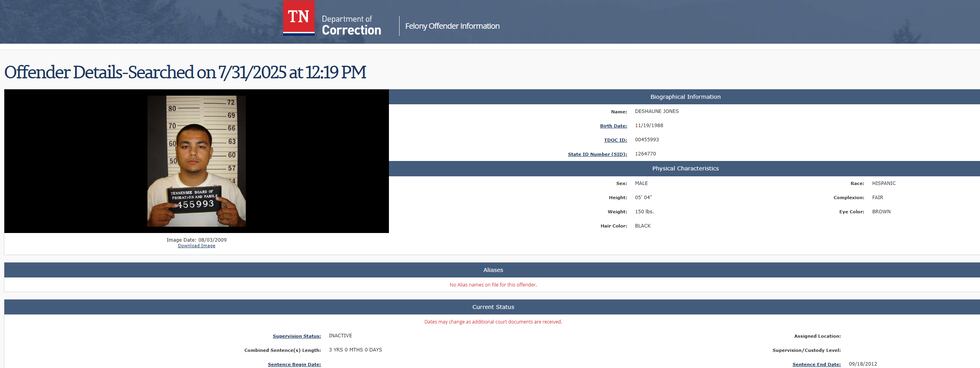Open Felony Offender Information header link
This screenshot has width=980, height=368.
click(452, 26)
